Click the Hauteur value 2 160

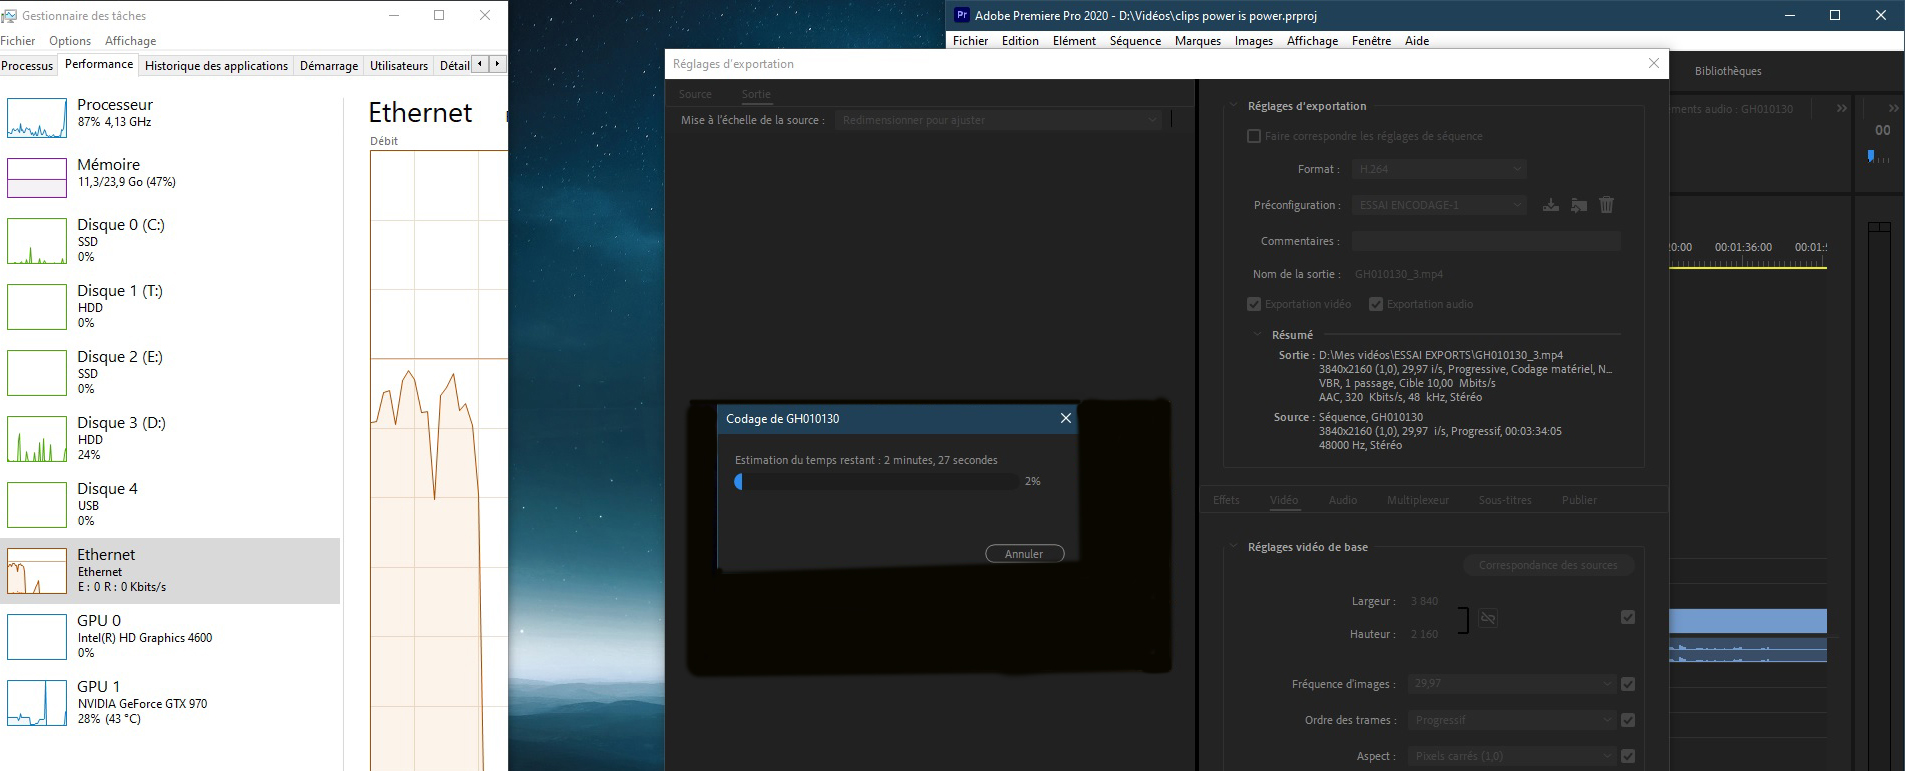pyautogui.click(x=1424, y=634)
